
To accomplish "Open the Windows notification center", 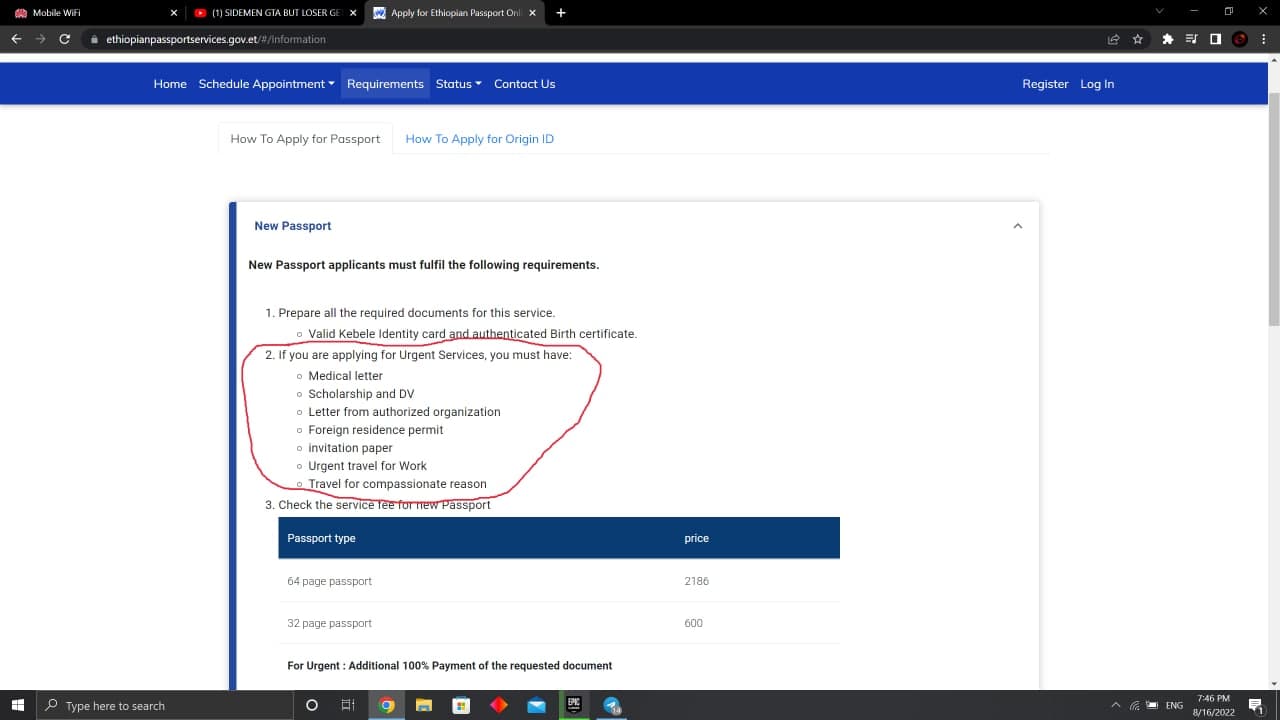I will (1256, 705).
